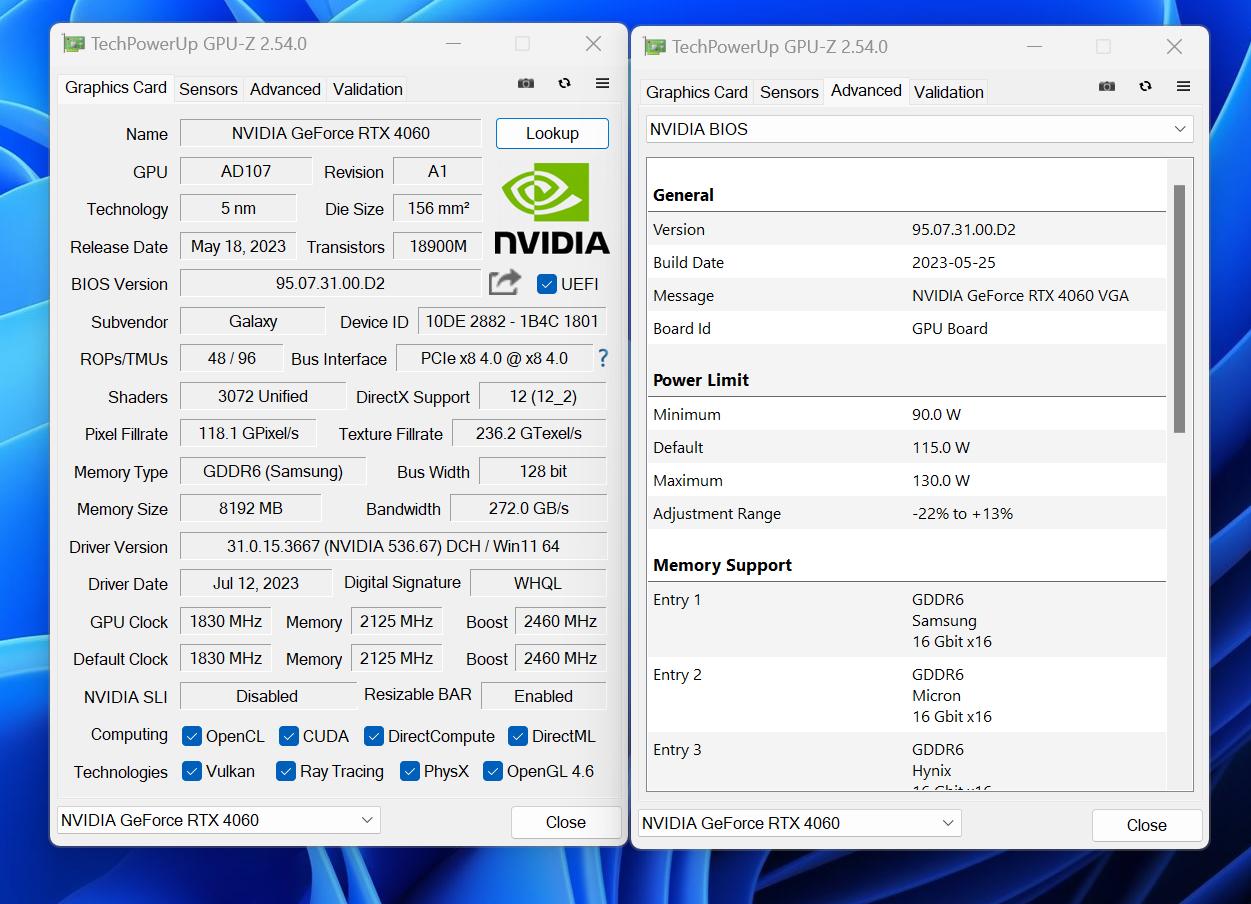This screenshot has height=904, width=1251.
Task: Click the Advanced panel vertical scrollbar thumb
Action: pyautogui.click(x=1179, y=308)
